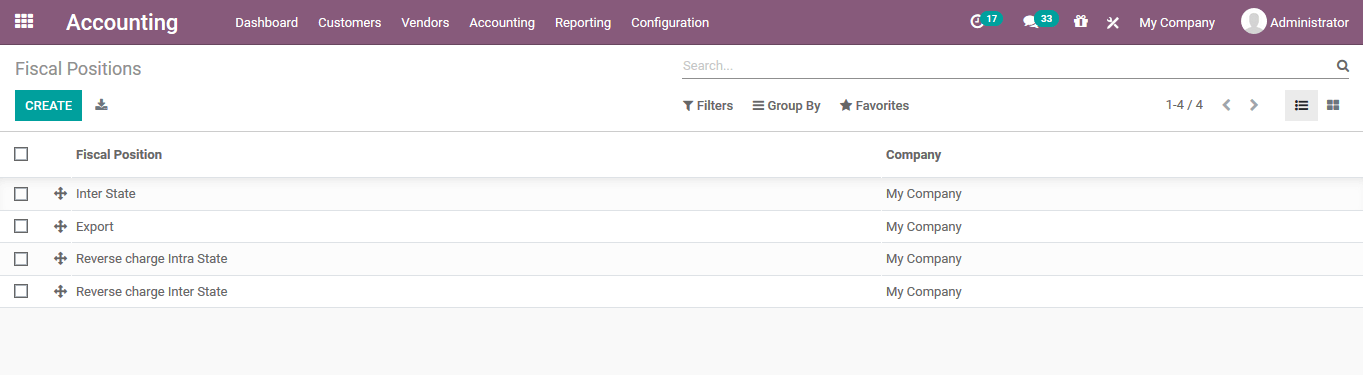Open Reverse charge Intra State record
Viewport: 1363px width, 375px height.
(x=152, y=259)
